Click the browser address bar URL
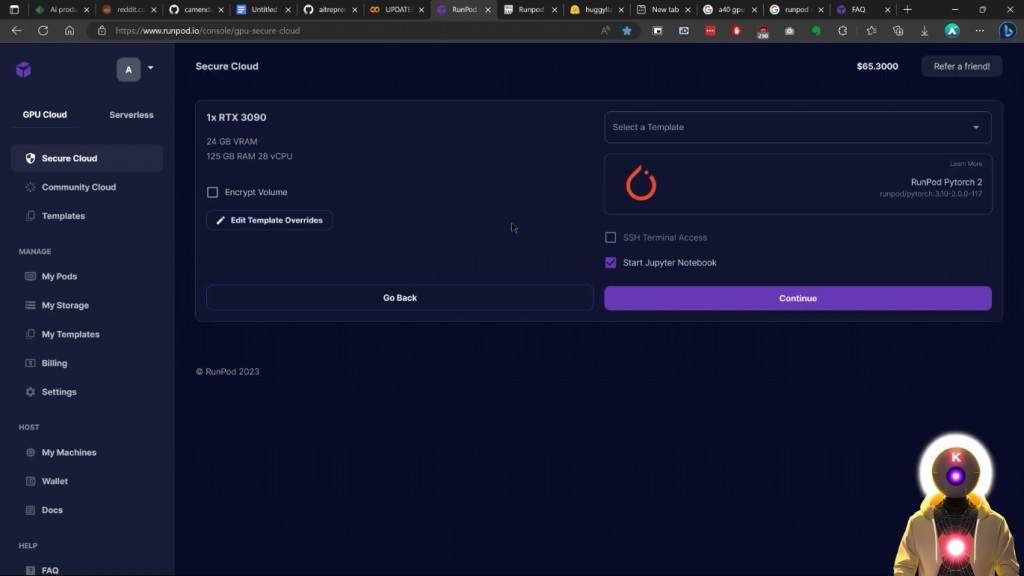This screenshot has height=576, width=1024. coord(208,31)
